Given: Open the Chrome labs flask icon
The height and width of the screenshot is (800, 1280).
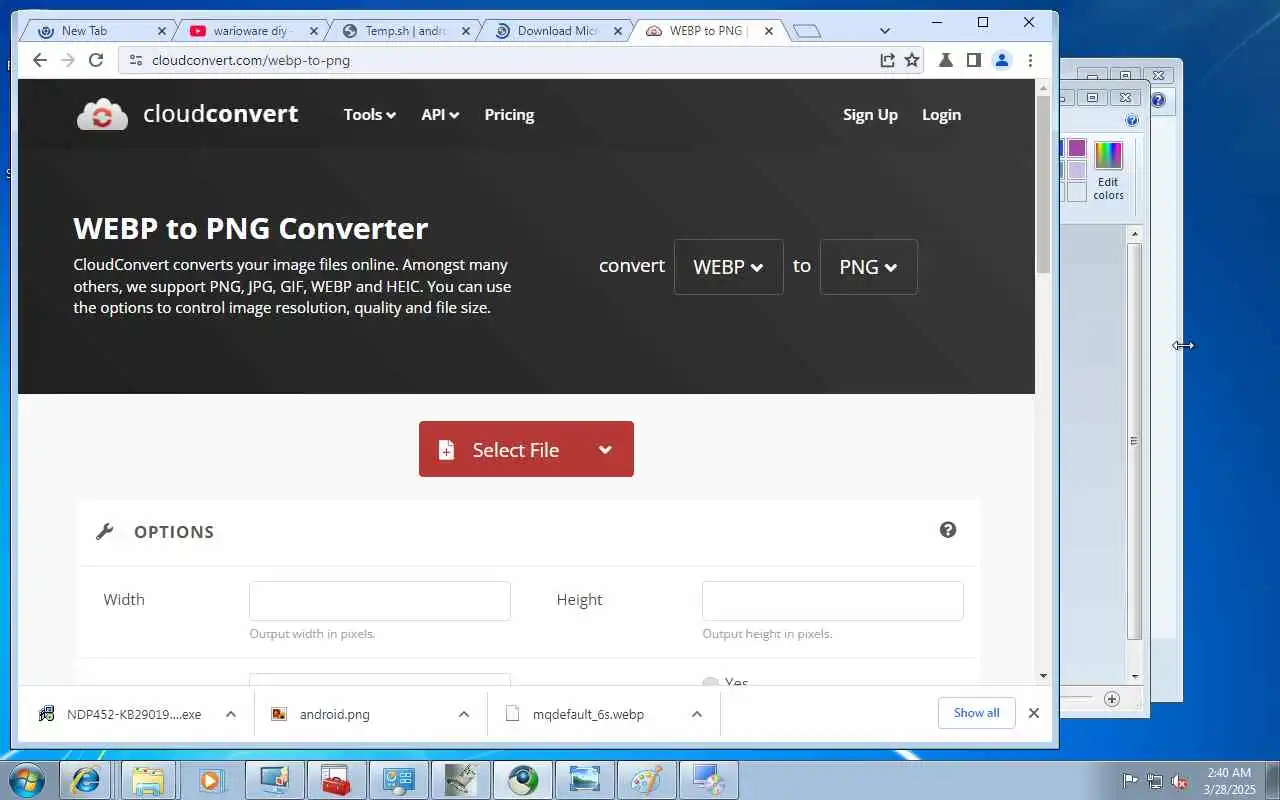Looking at the screenshot, I should [x=945, y=60].
